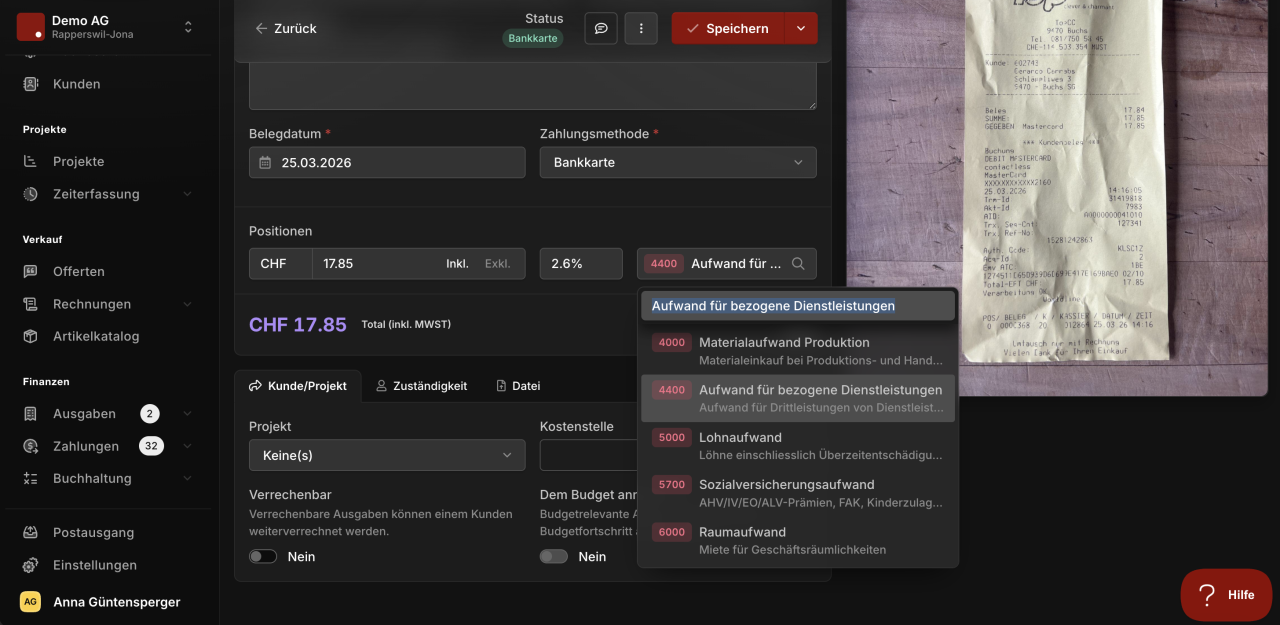
Task: Choose account 5700 Sozialversicherungsaufwand
Action: pyautogui.click(x=798, y=493)
